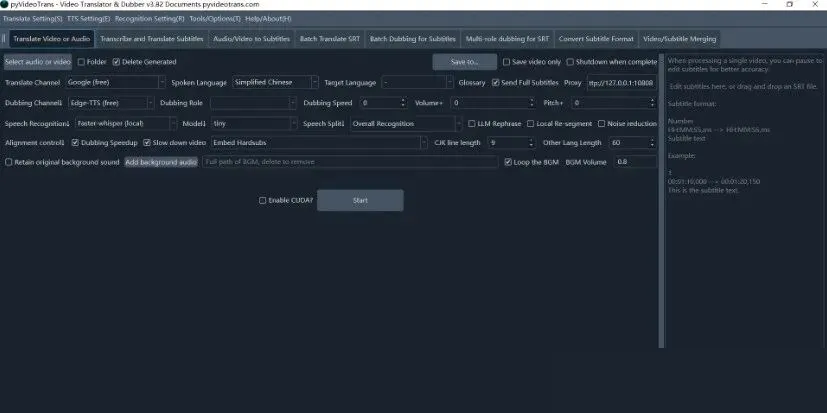The image size is (827, 413).
Task: Minimize the pyVideoTrans window
Action: click(765, 4)
